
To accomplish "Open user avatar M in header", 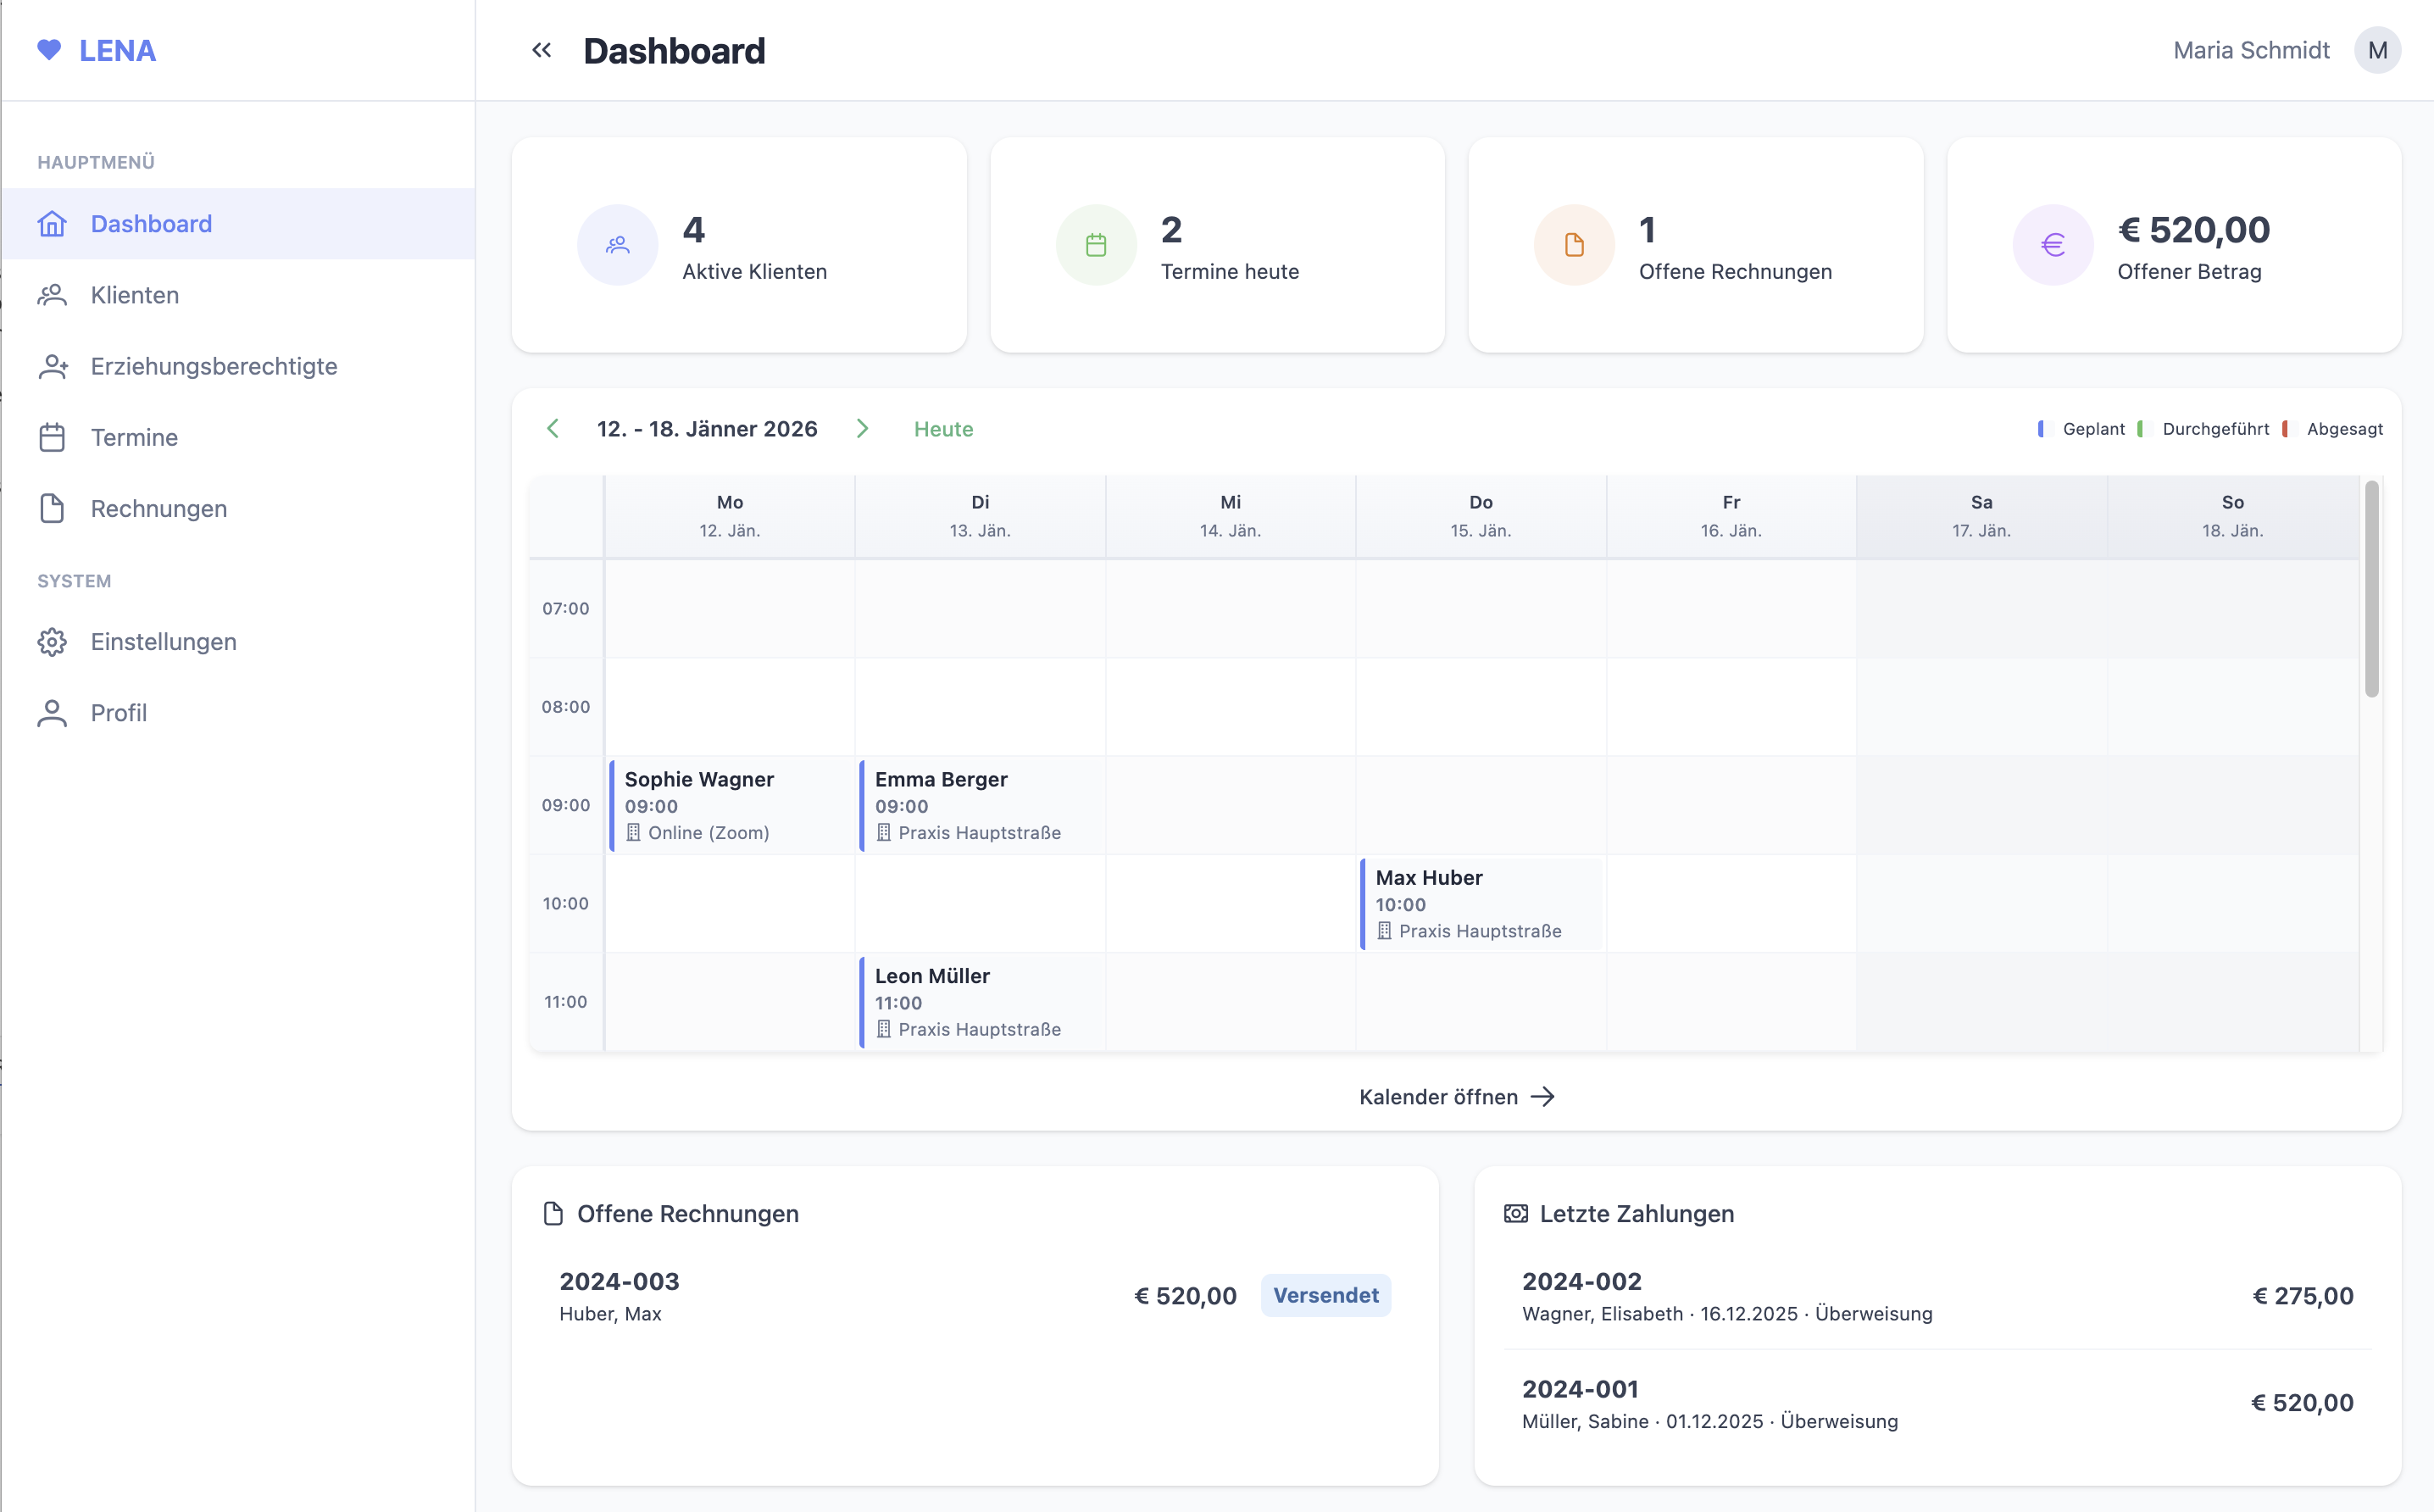I will [x=2377, y=50].
